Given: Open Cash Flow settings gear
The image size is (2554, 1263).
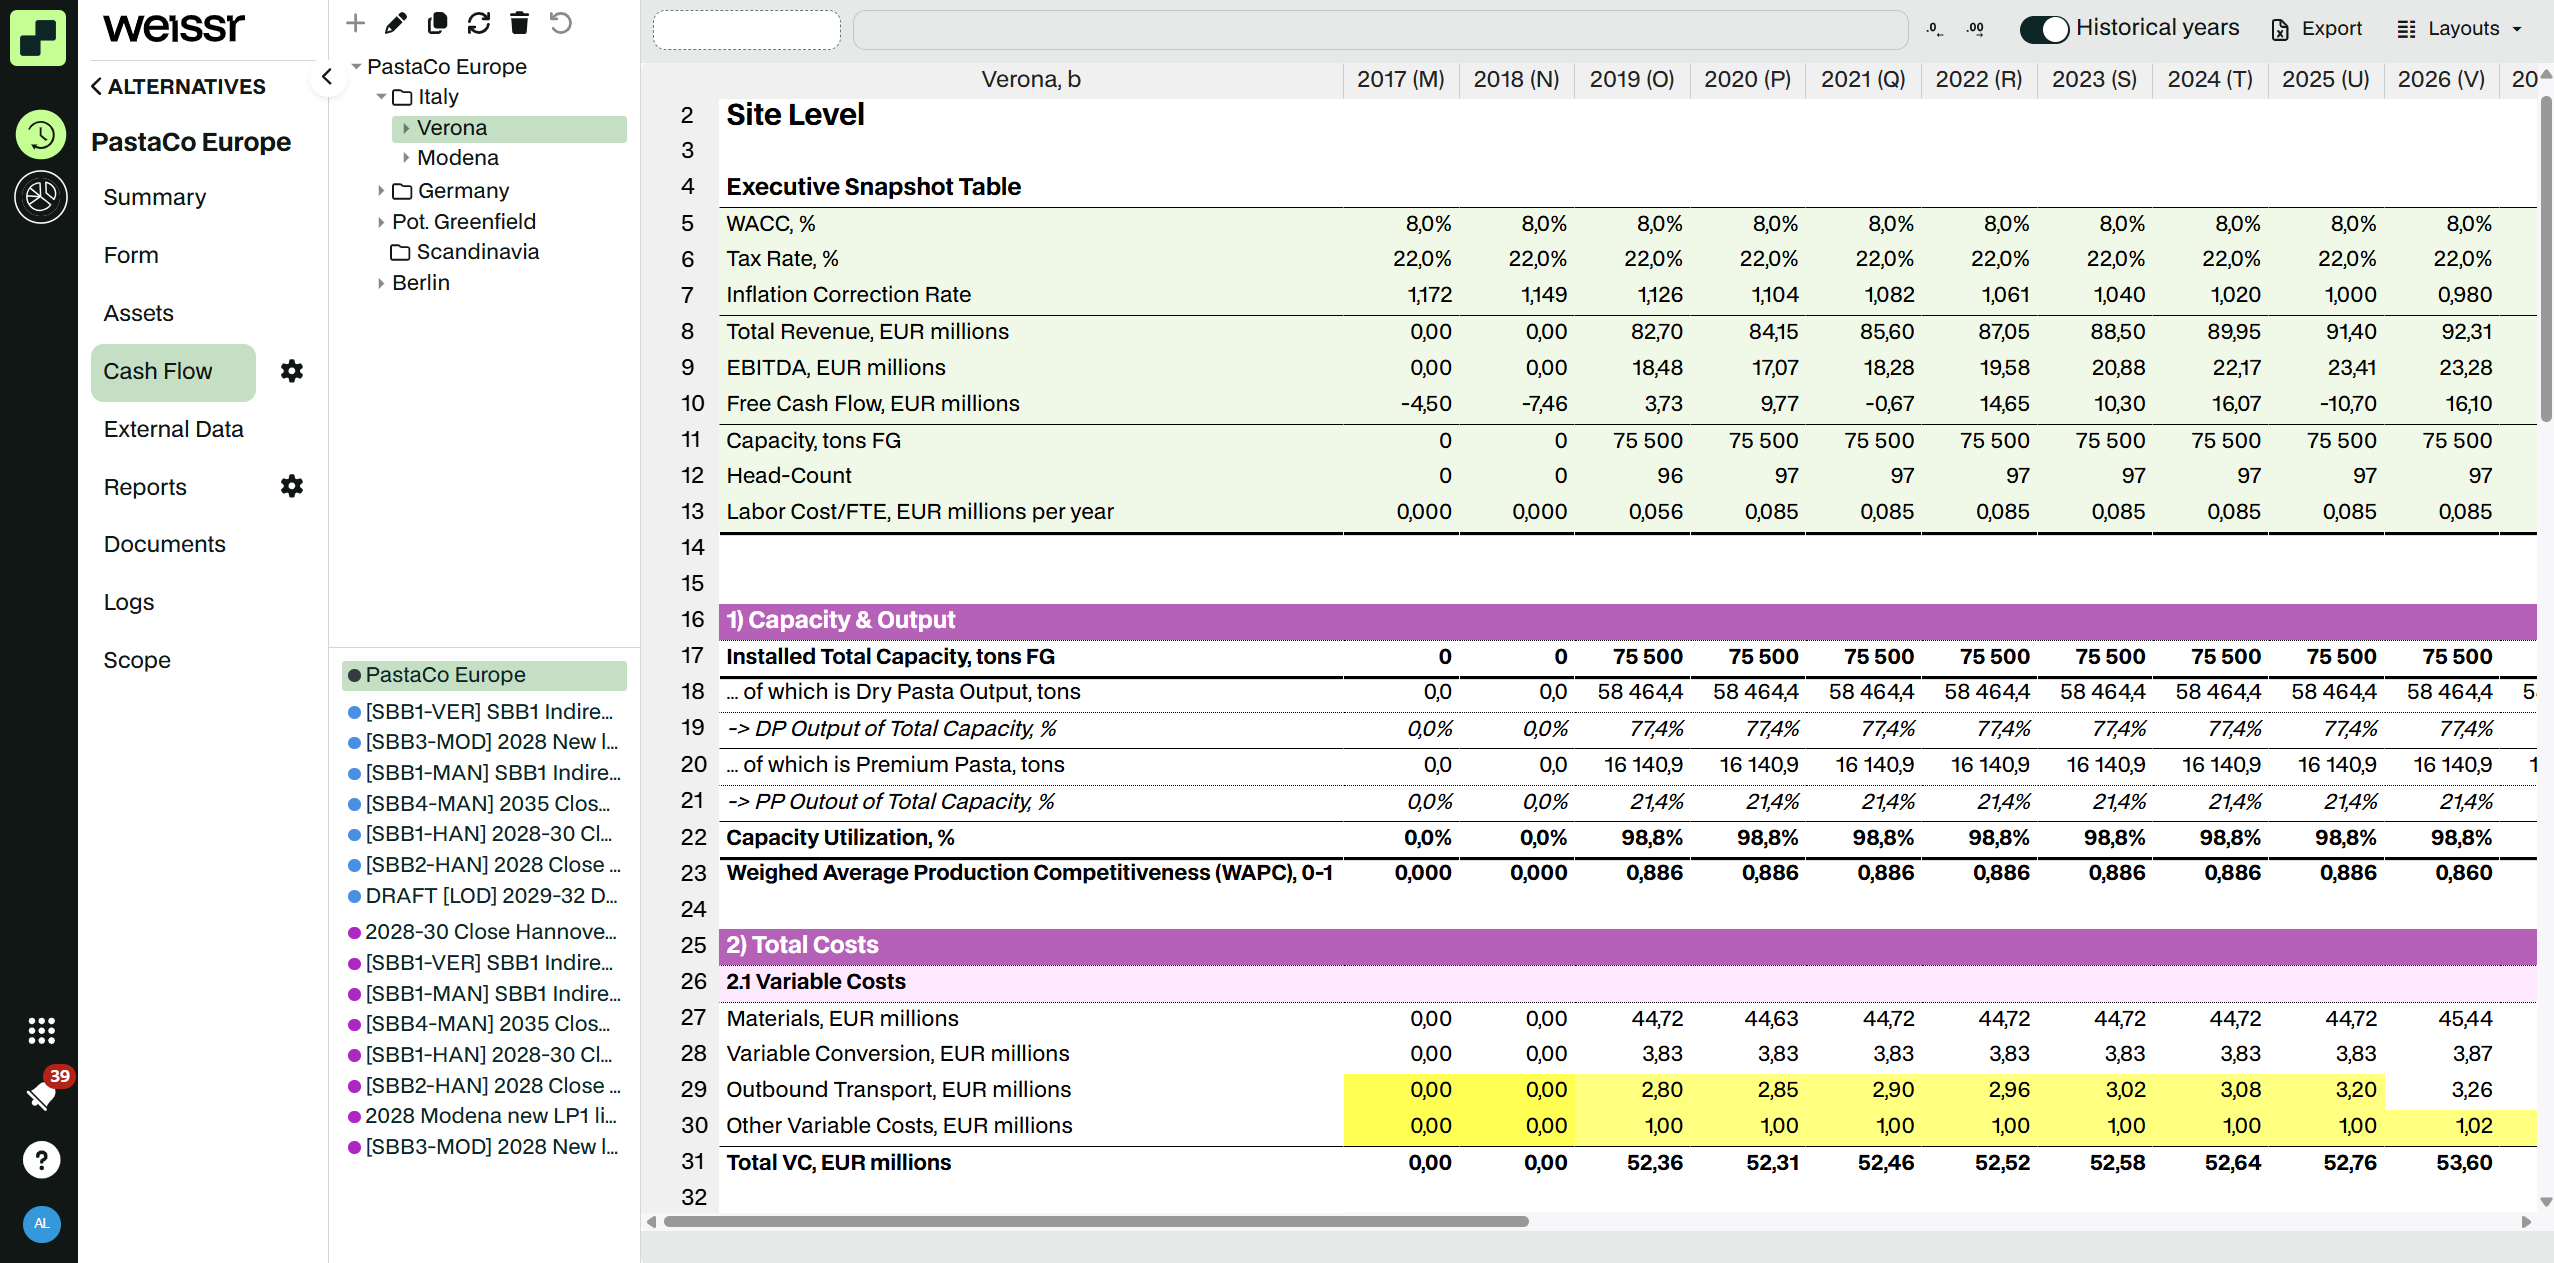Looking at the screenshot, I should 291,371.
